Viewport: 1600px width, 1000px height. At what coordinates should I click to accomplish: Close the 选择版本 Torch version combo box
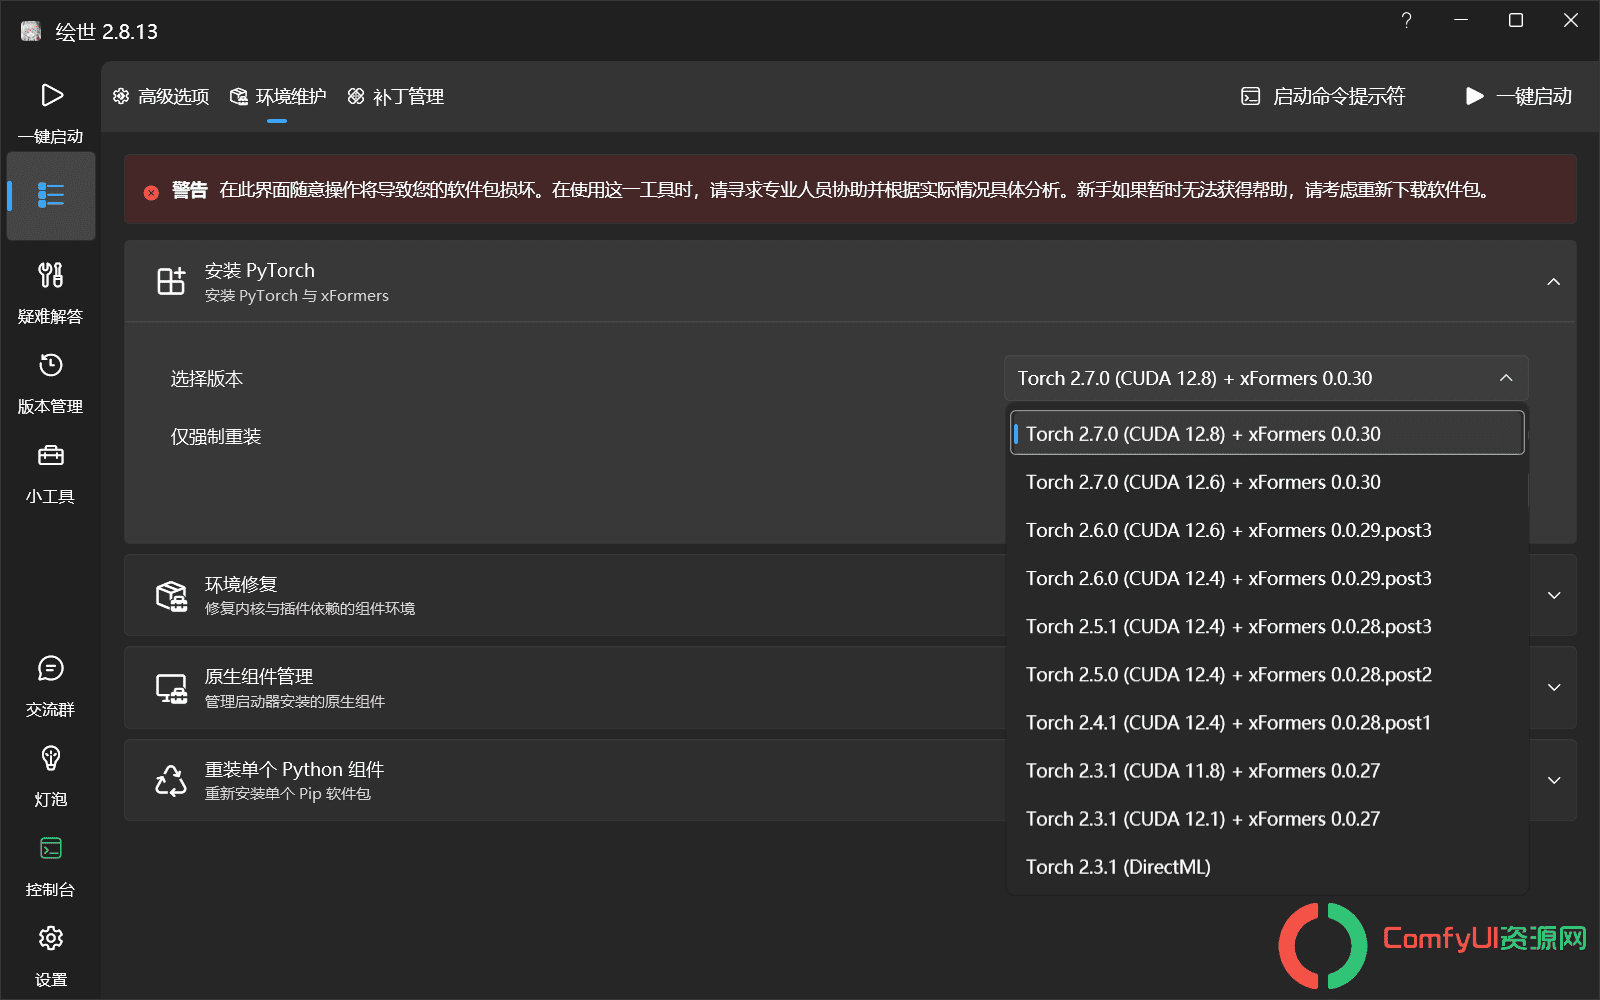pos(1266,378)
